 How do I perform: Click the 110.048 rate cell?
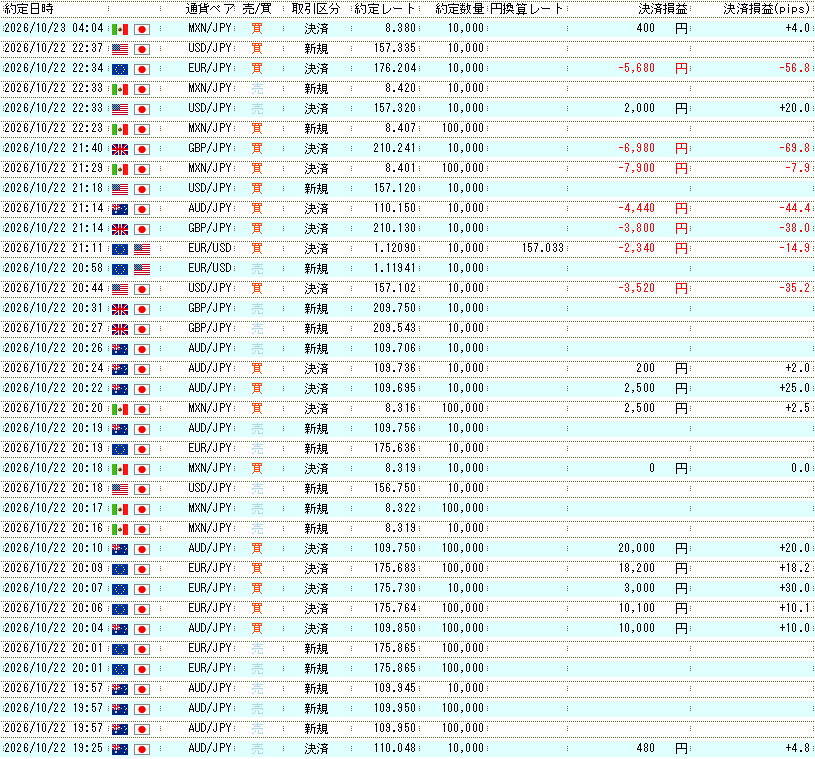(x=395, y=748)
